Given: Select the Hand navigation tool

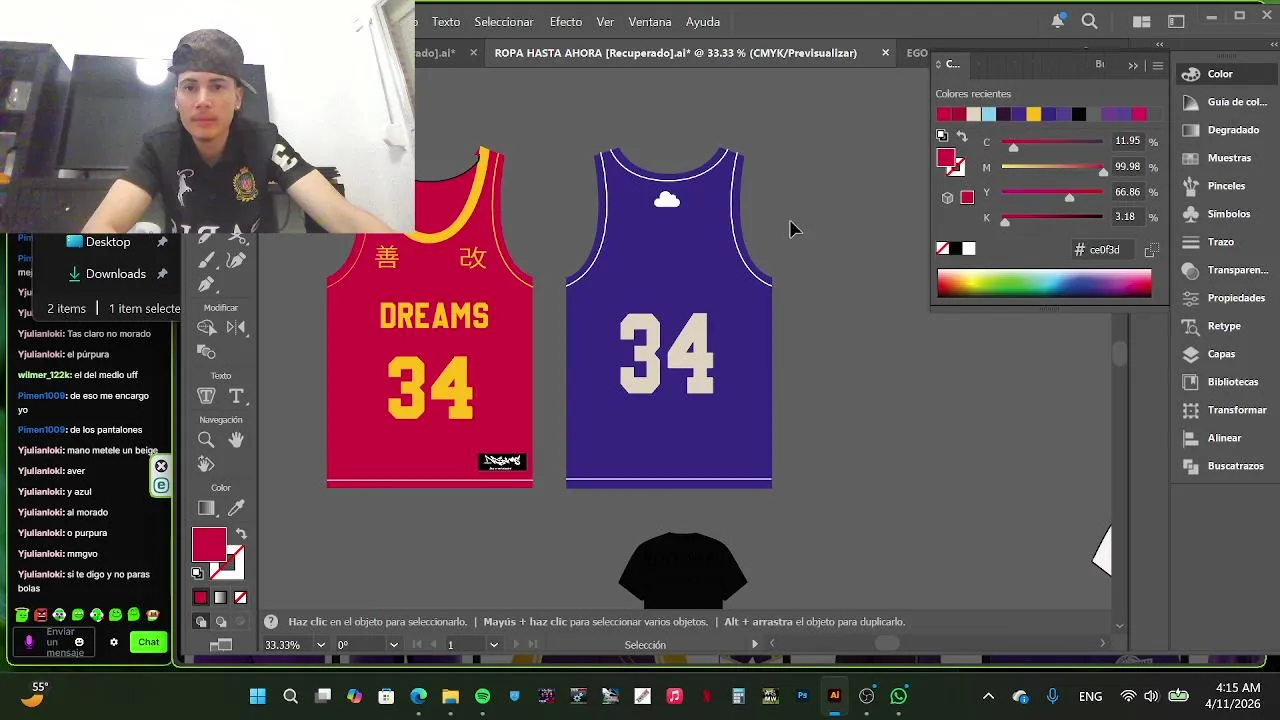Looking at the screenshot, I should [236, 440].
